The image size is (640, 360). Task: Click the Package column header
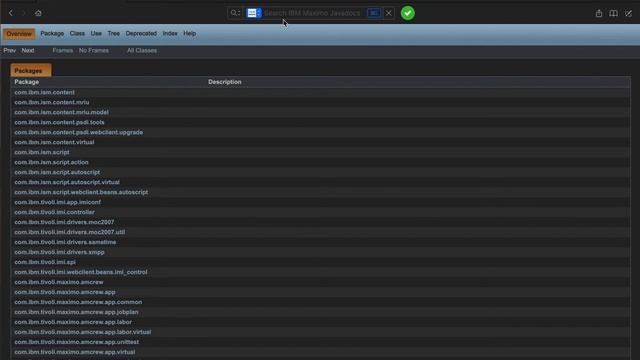pos(27,82)
